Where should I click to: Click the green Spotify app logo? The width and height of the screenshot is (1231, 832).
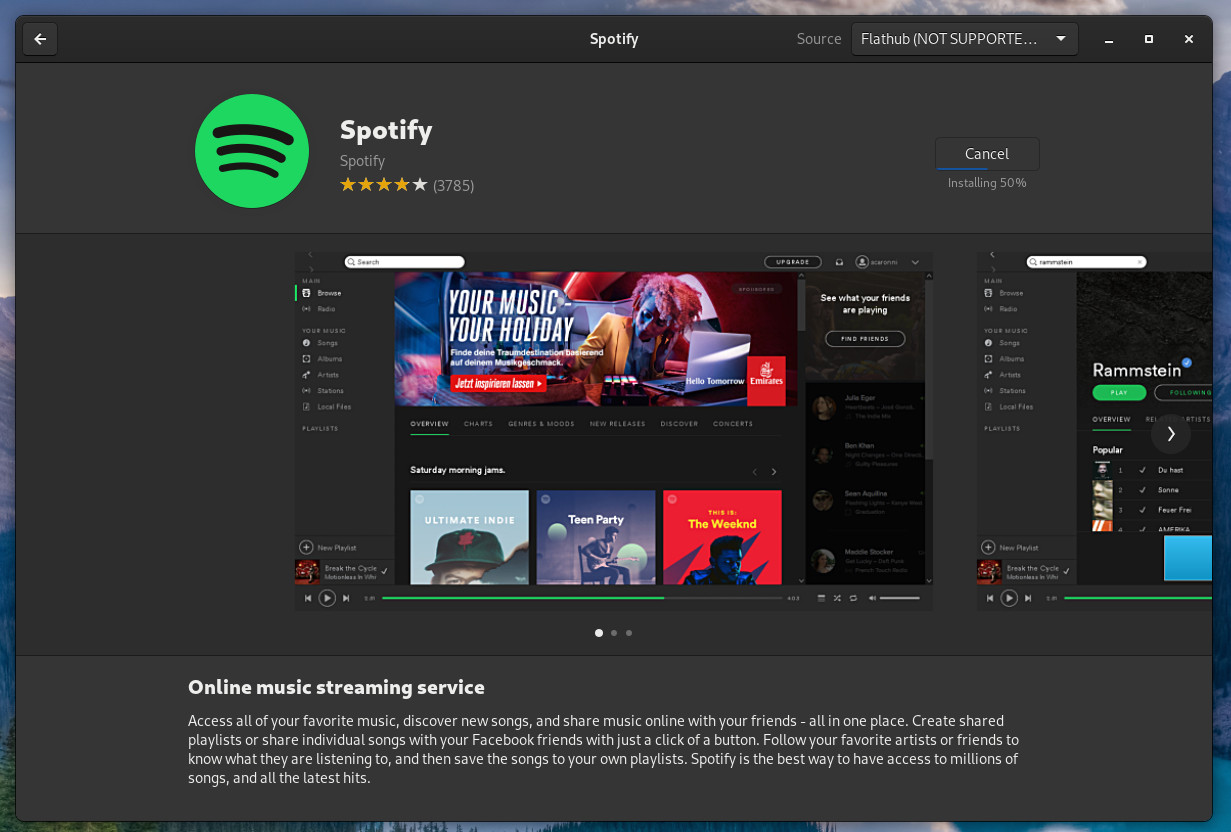(252, 151)
